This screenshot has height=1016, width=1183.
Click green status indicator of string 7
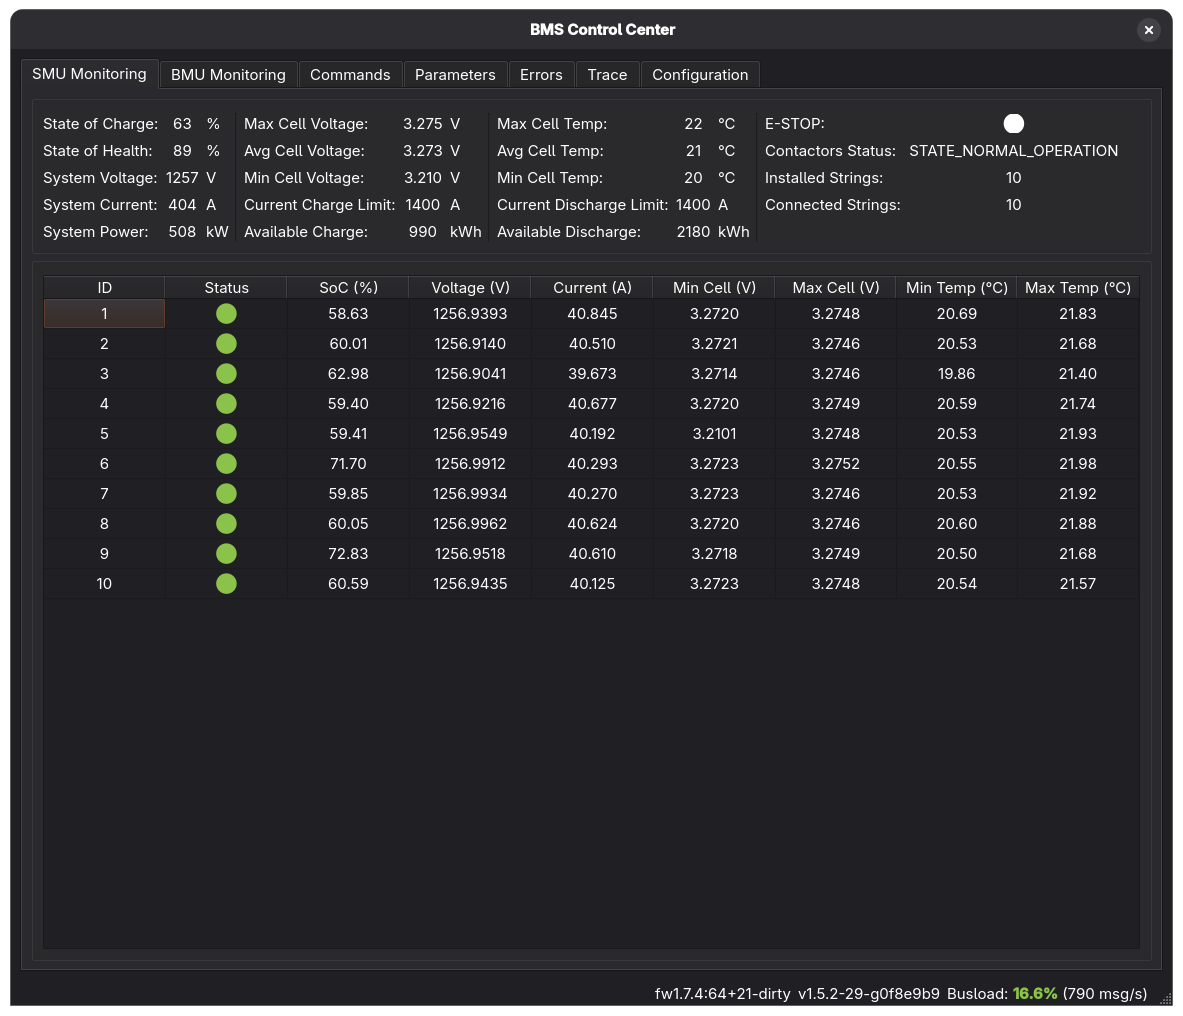click(226, 494)
